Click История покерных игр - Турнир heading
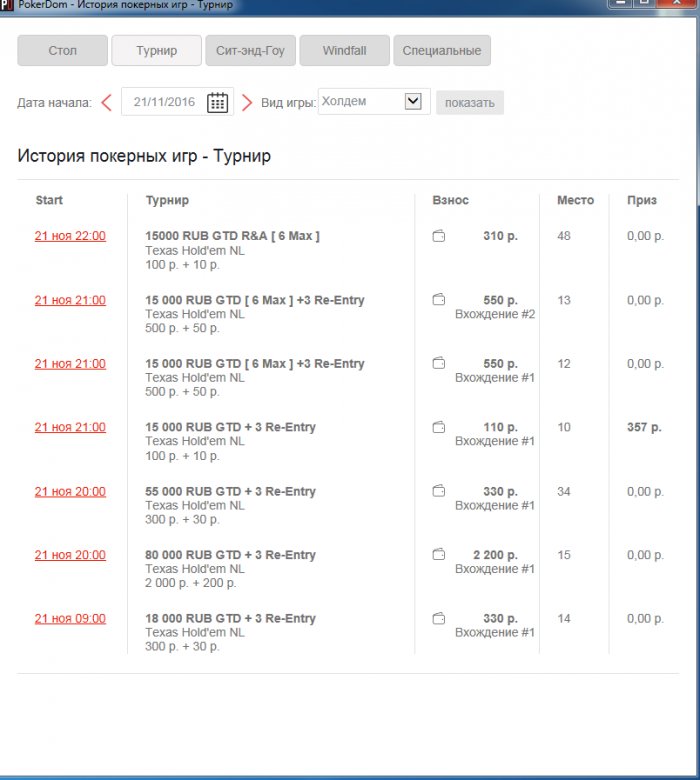 point(144,156)
